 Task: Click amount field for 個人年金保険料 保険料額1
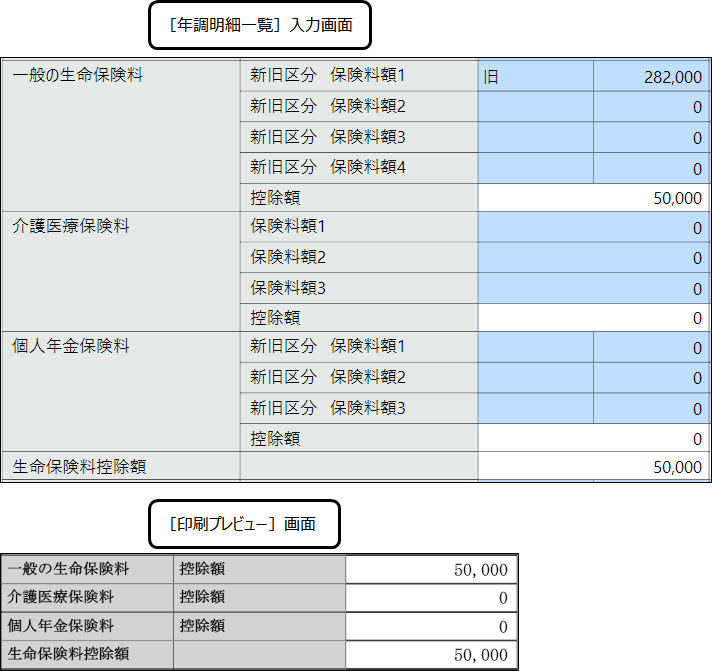point(652,347)
